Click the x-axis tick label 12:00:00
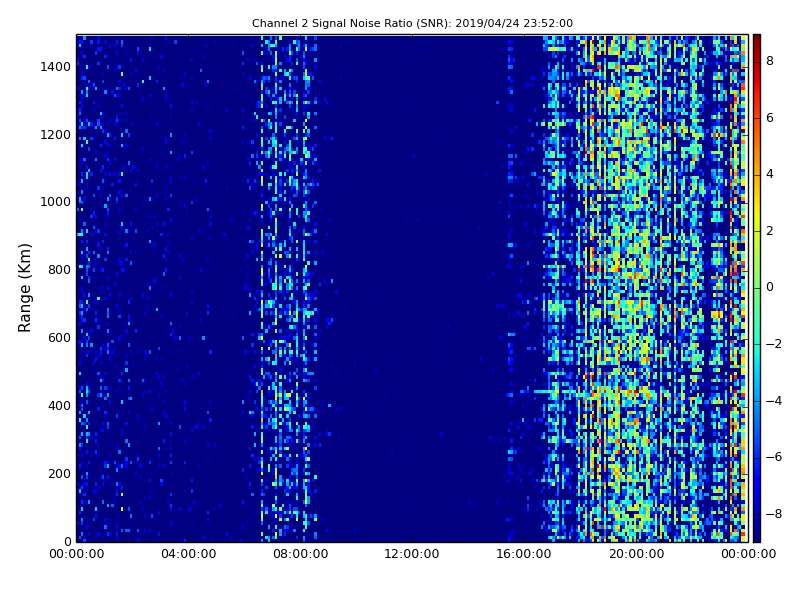This screenshot has height=600, width=800. click(412, 554)
